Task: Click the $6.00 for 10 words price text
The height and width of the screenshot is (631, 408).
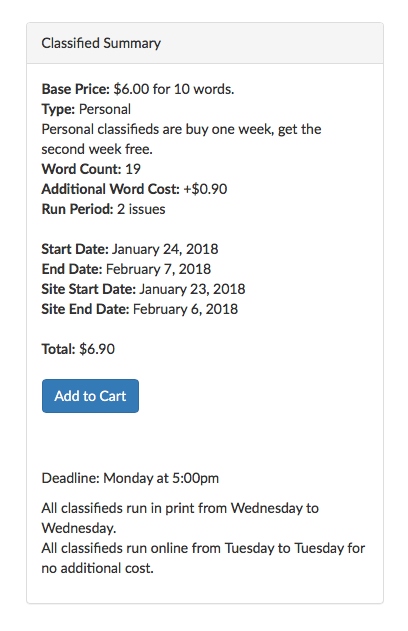Action: (174, 89)
